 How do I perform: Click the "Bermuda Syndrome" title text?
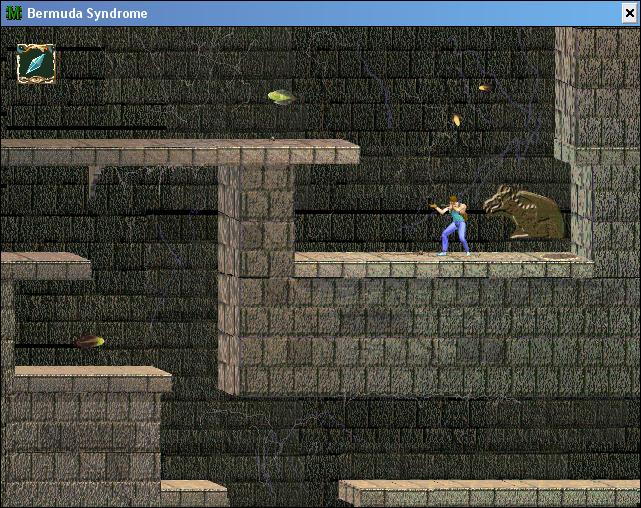87,13
